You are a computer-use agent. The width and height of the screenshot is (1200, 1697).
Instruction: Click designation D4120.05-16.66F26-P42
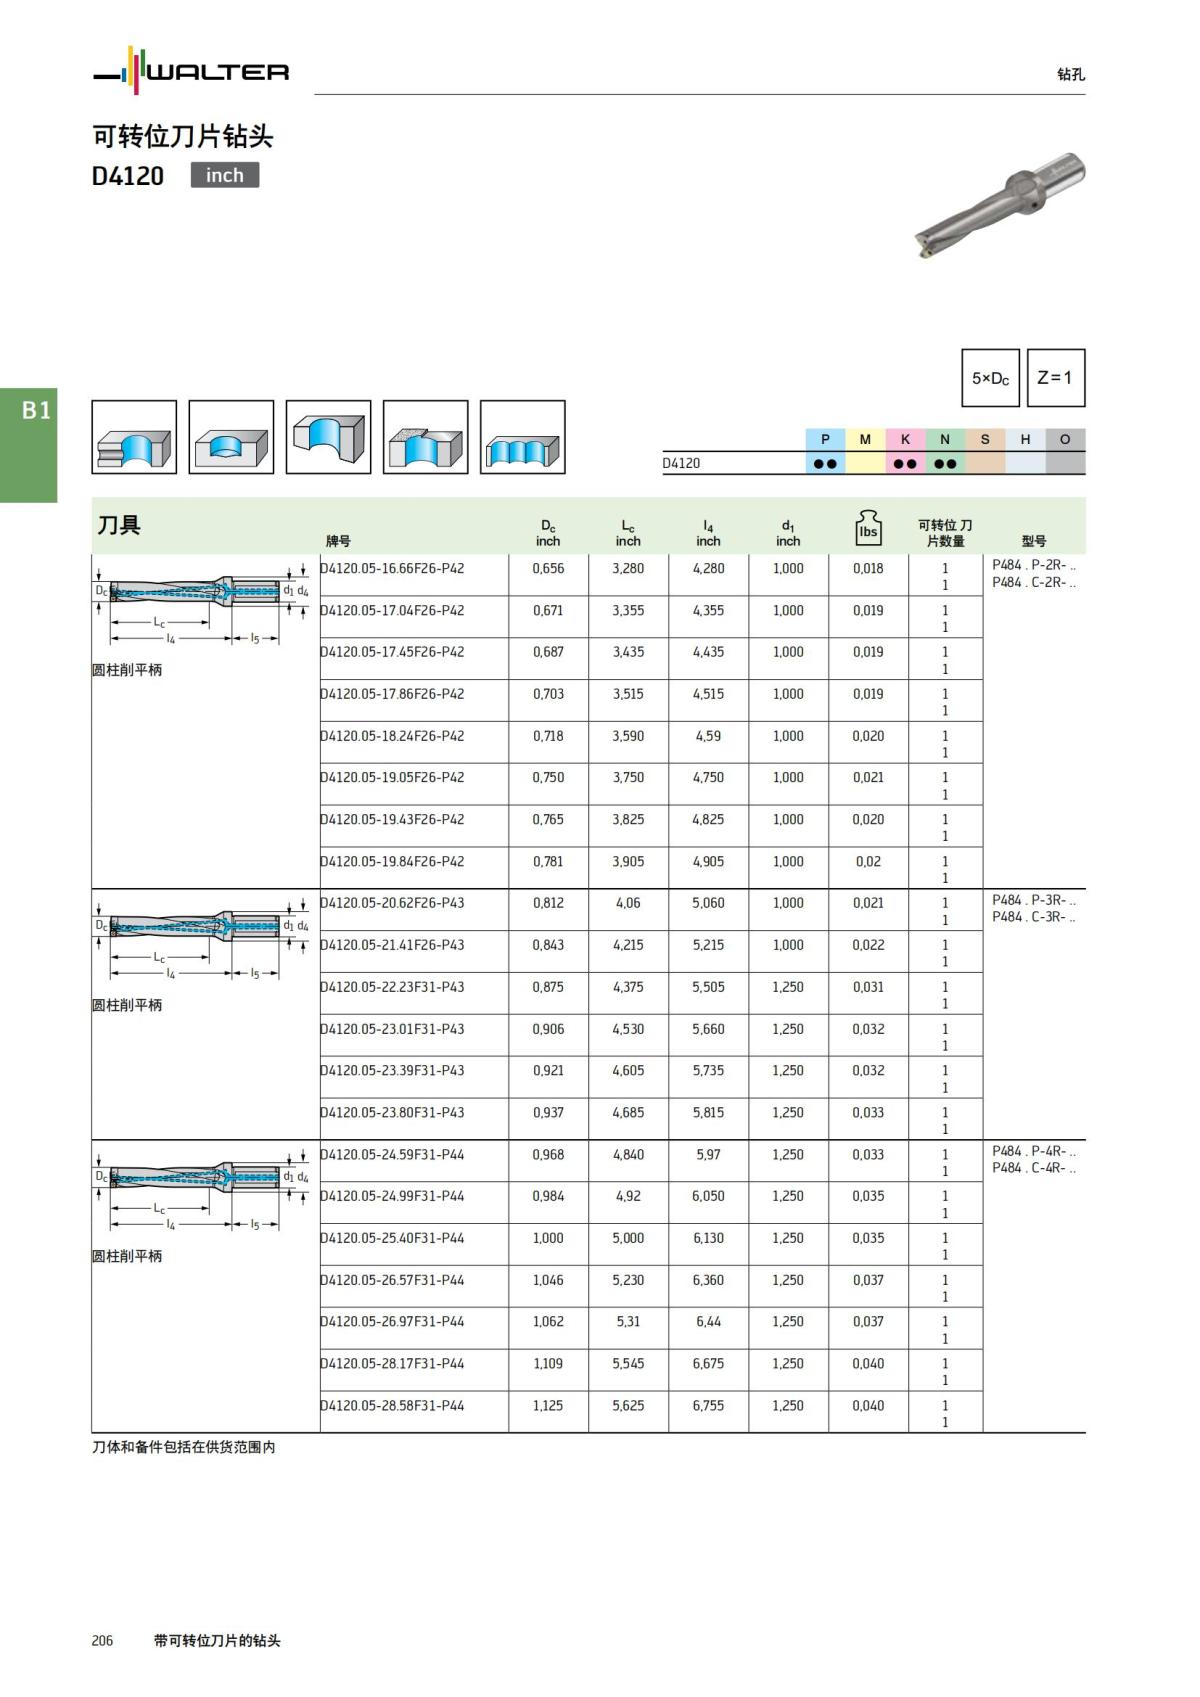392,568
